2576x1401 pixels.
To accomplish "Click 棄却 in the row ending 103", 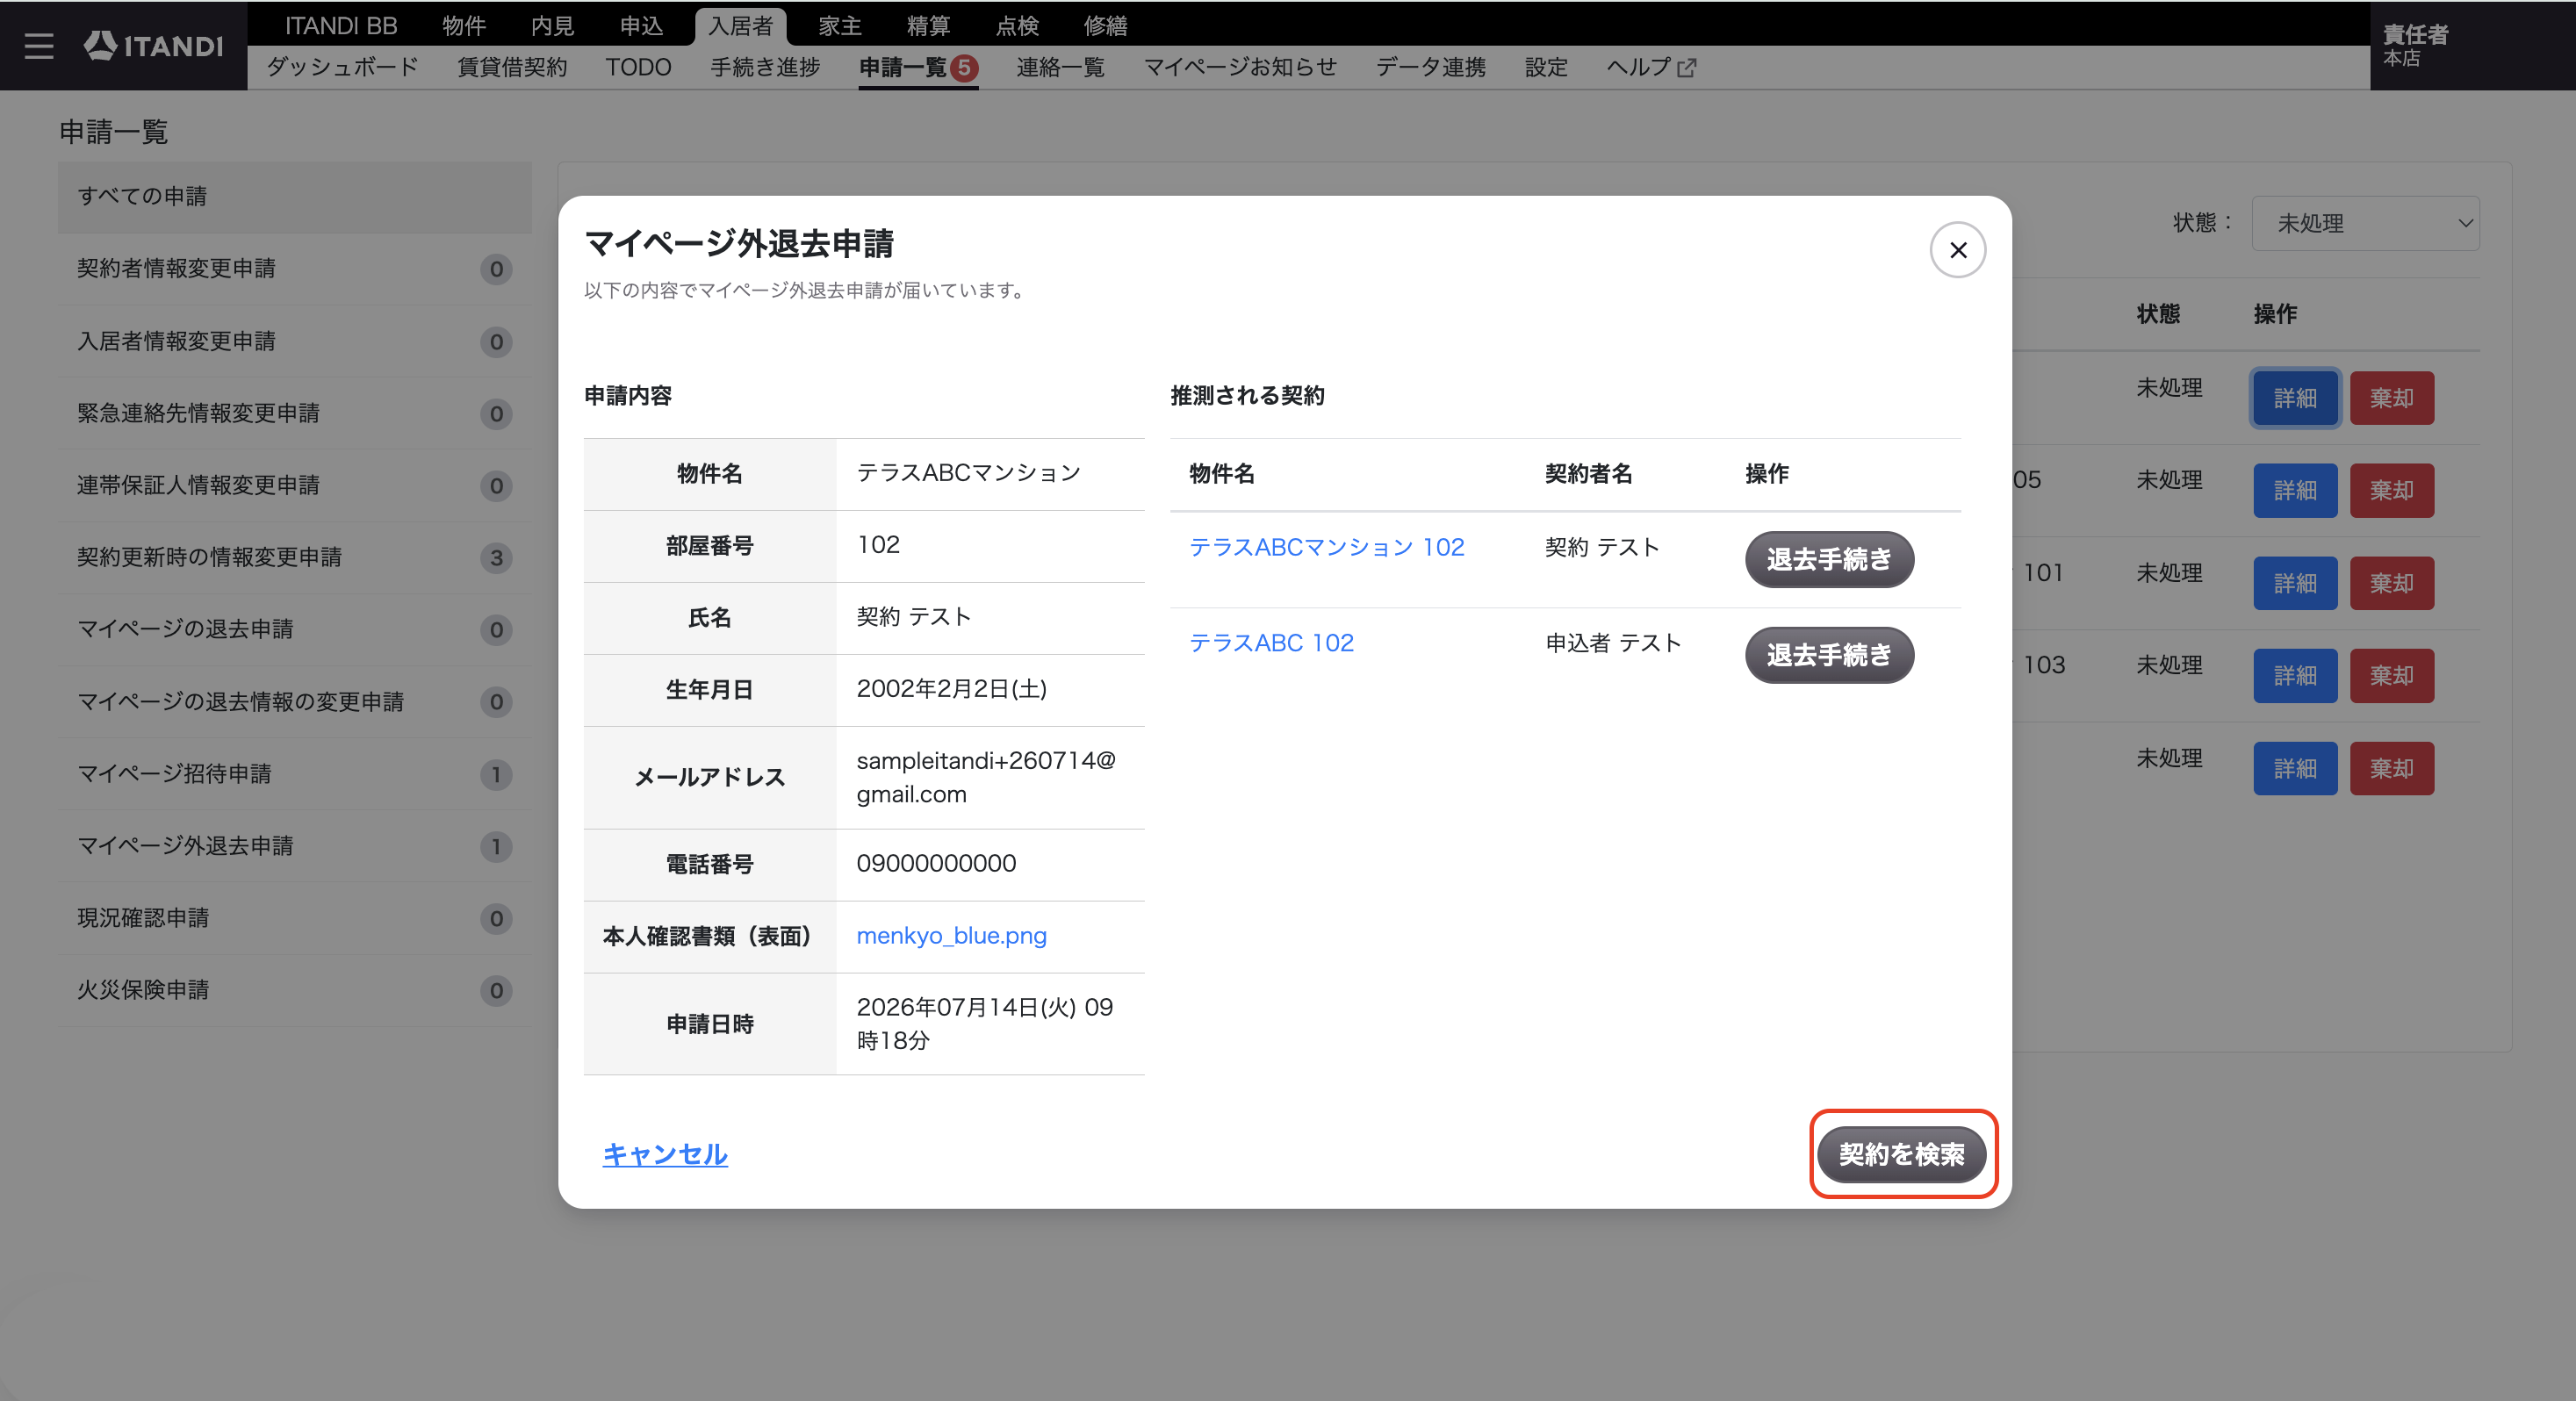I will tap(2391, 676).
